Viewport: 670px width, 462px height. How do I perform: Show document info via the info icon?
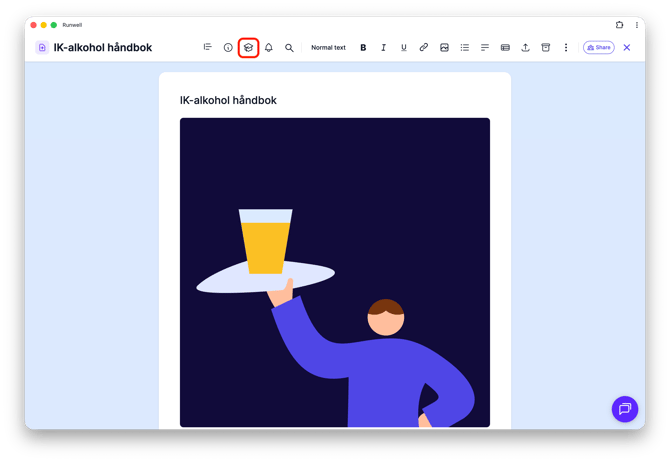228,47
